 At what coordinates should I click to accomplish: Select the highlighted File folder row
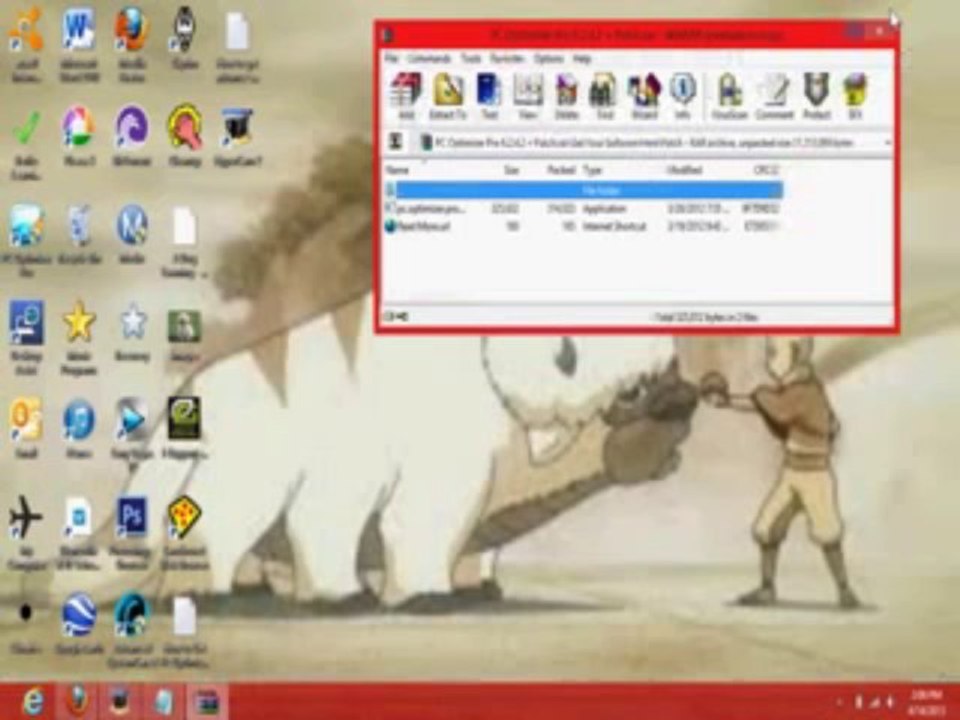[x=583, y=190]
